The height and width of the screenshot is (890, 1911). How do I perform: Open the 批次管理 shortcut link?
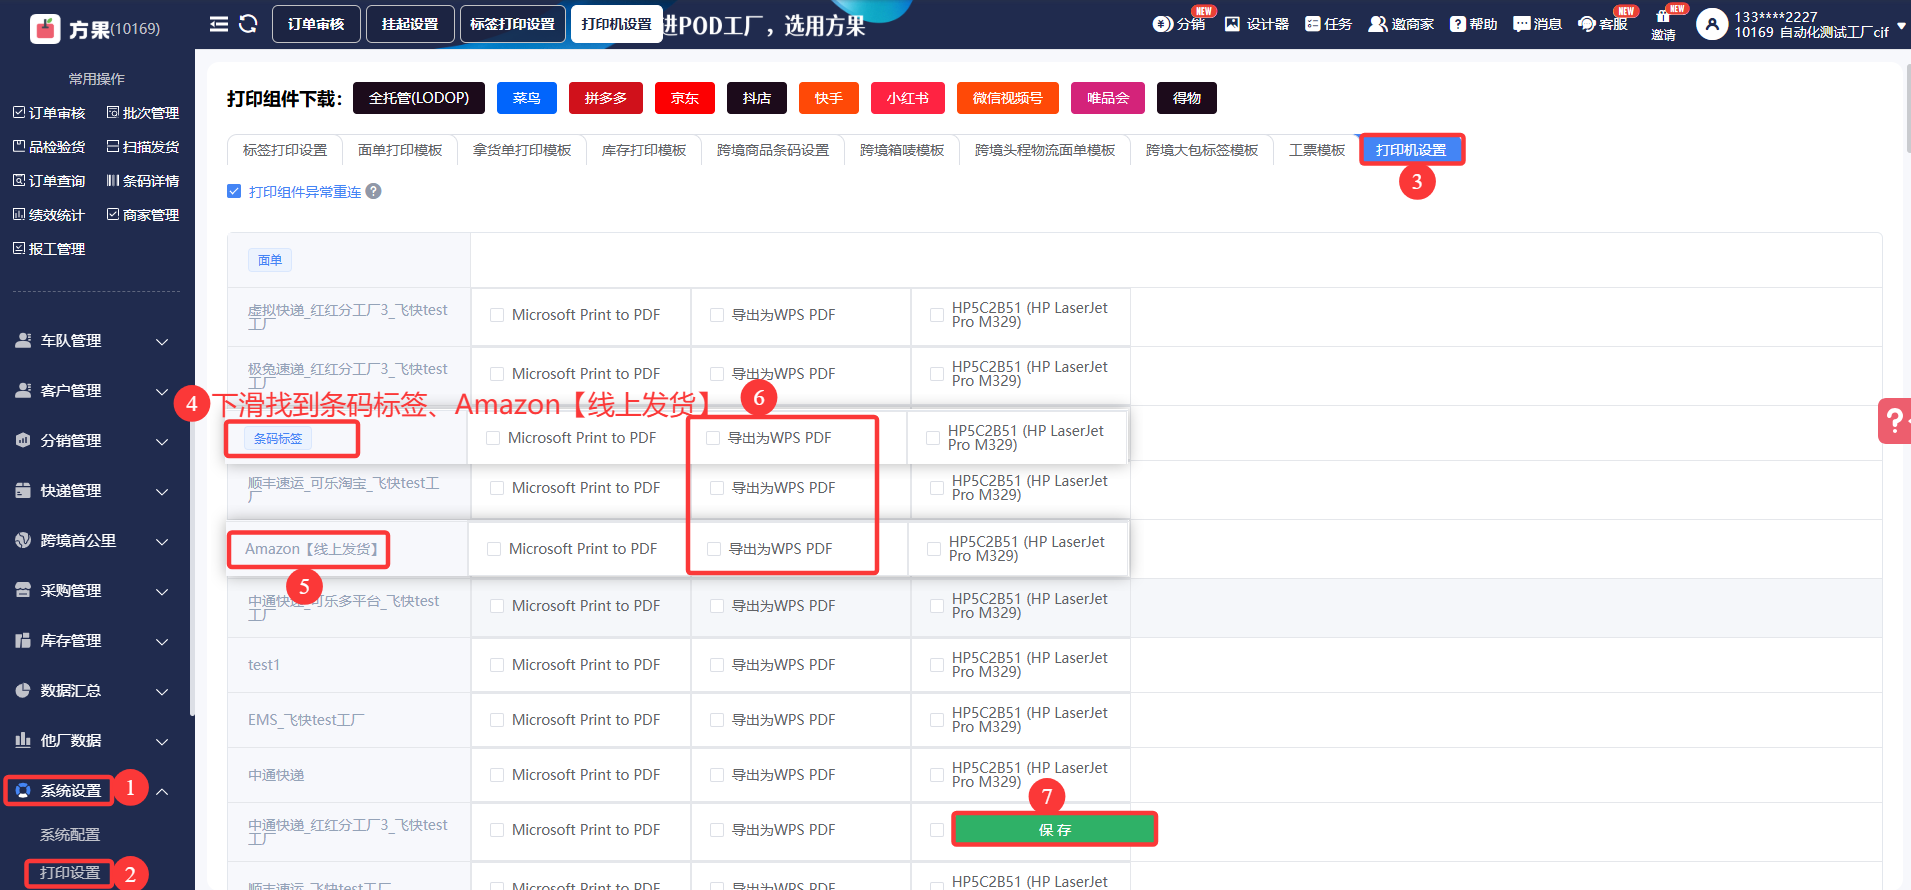(x=143, y=113)
